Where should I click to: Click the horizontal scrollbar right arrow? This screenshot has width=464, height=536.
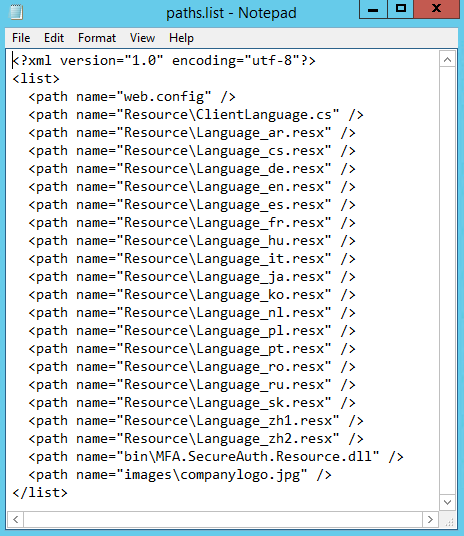point(430,520)
